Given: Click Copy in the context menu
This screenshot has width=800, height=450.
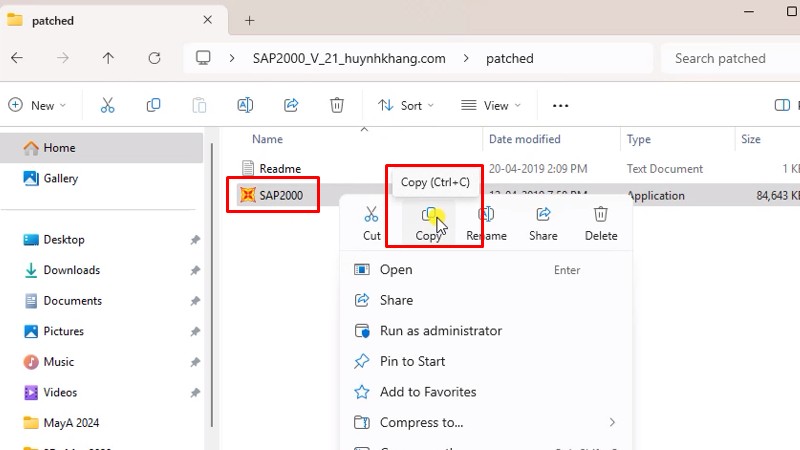Looking at the screenshot, I should tap(429, 223).
